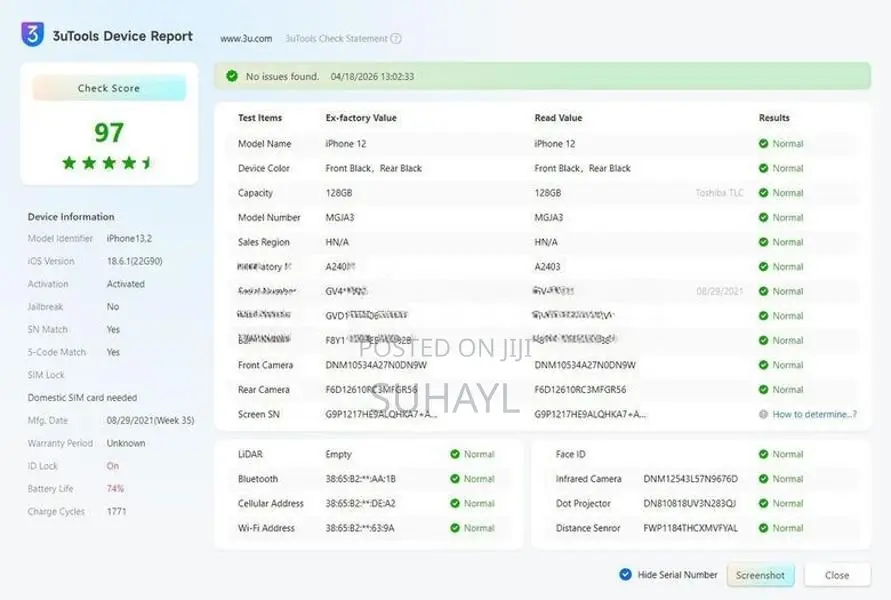
Task: Click the Normal status icon for LiDAR
Action: click(455, 454)
